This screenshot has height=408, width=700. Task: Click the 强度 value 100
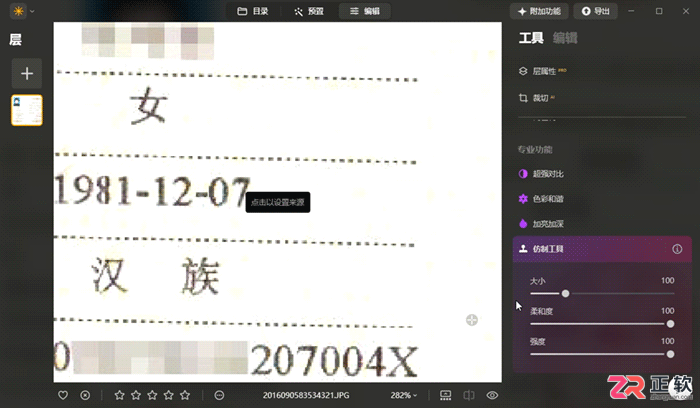pos(667,341)
